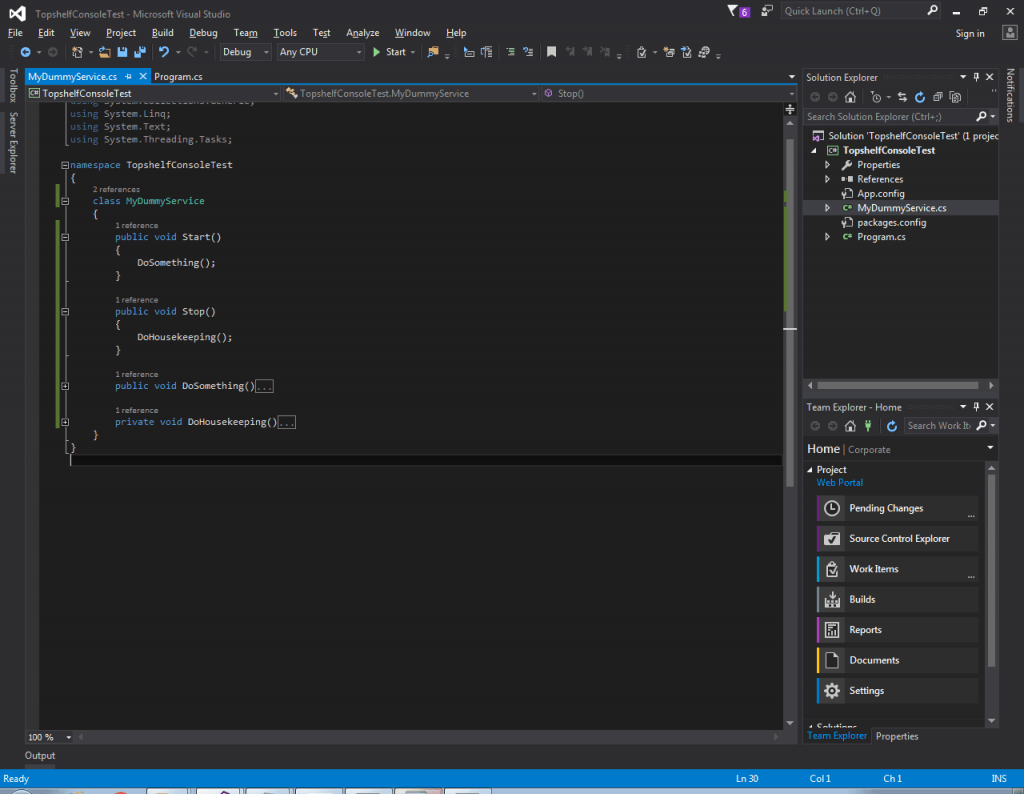Switch to the Program.cs tab
Screen dimensions: 1024x794
(178, 76)
